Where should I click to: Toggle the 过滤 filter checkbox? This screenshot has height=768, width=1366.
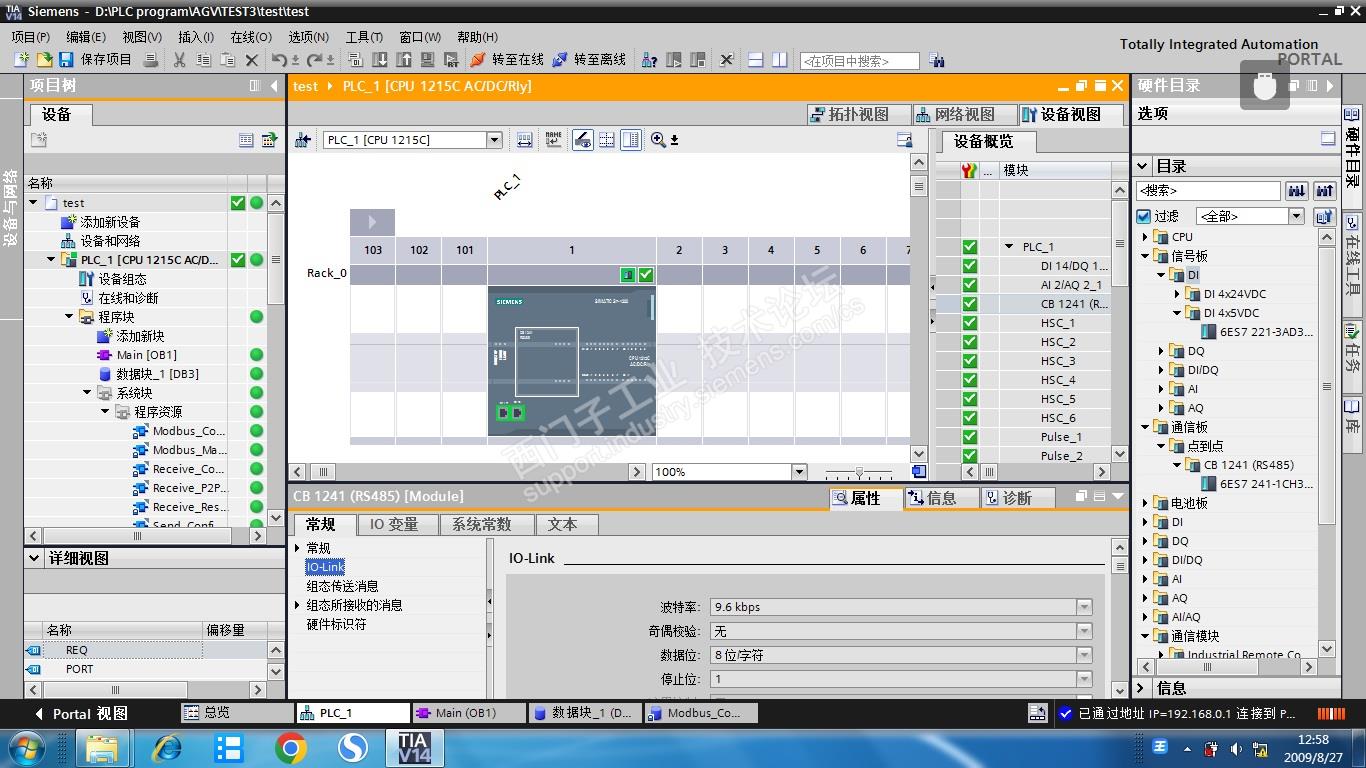click(x=1144, y=216)
